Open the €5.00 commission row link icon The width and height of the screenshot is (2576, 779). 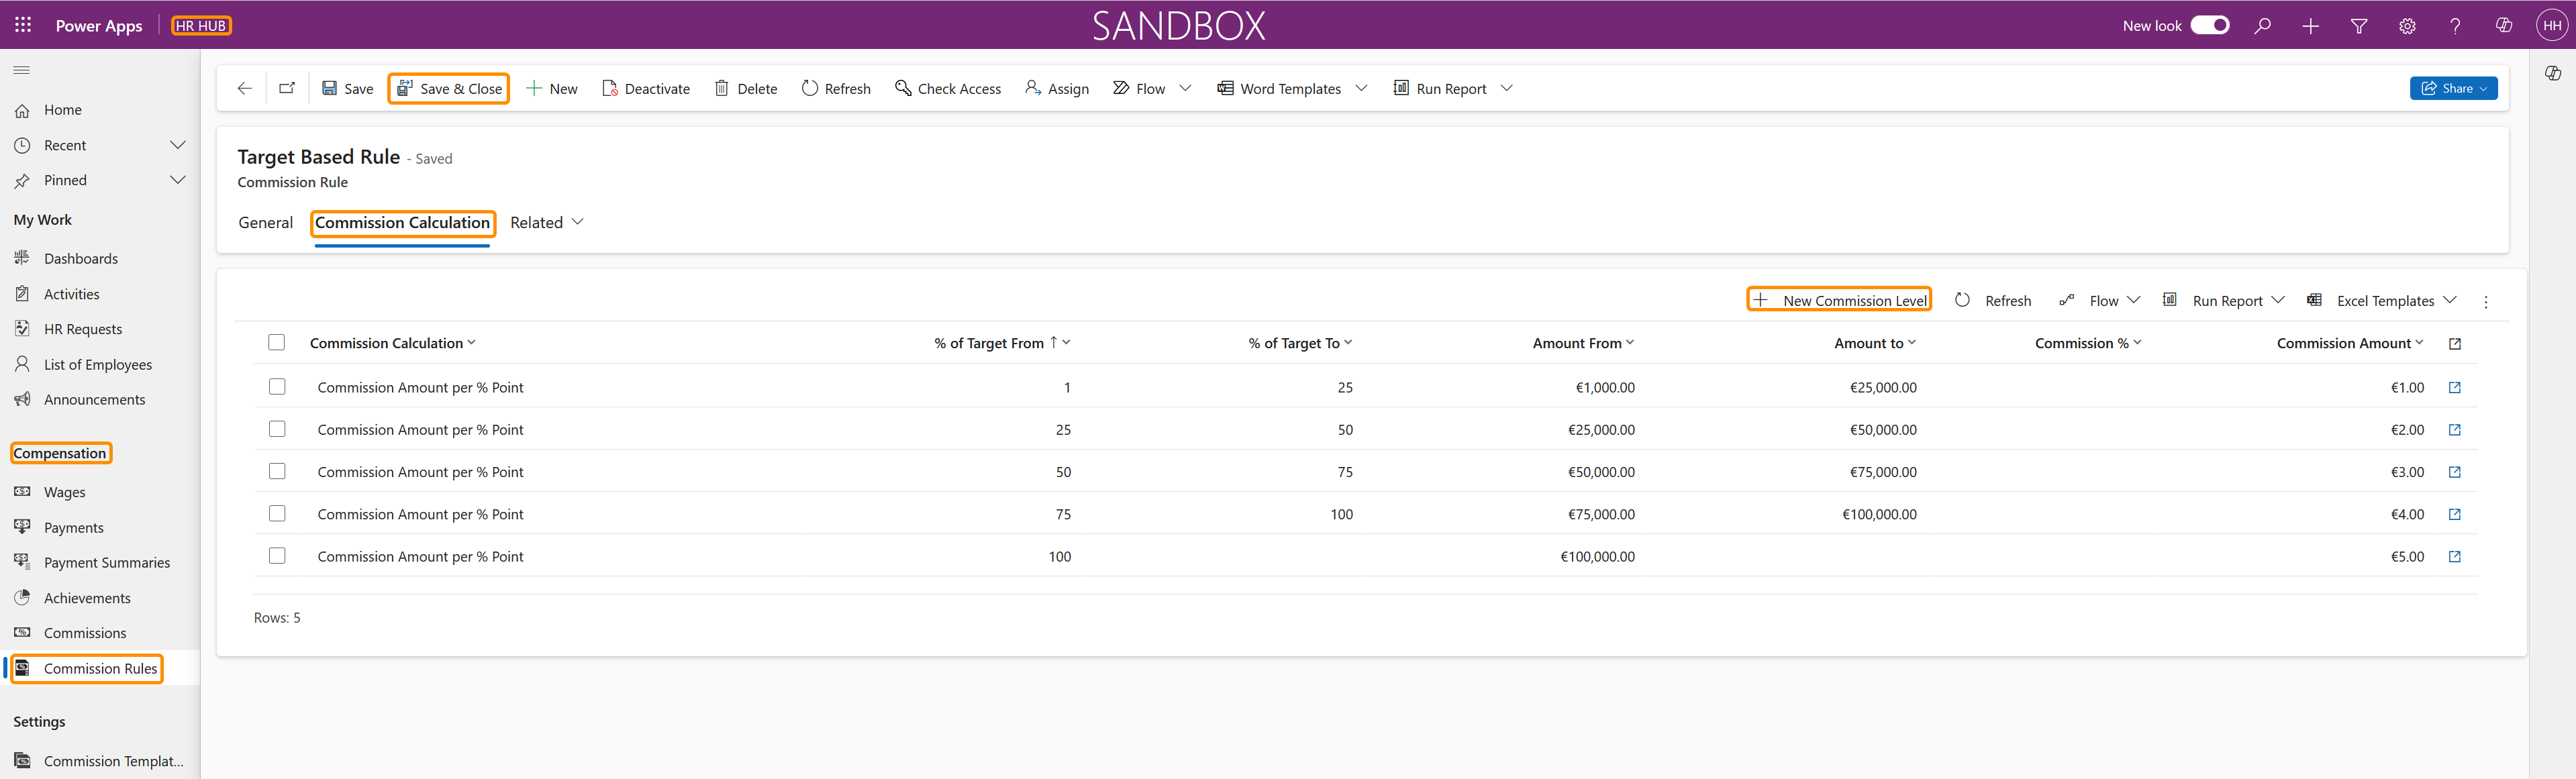[x=2454, y=557]
